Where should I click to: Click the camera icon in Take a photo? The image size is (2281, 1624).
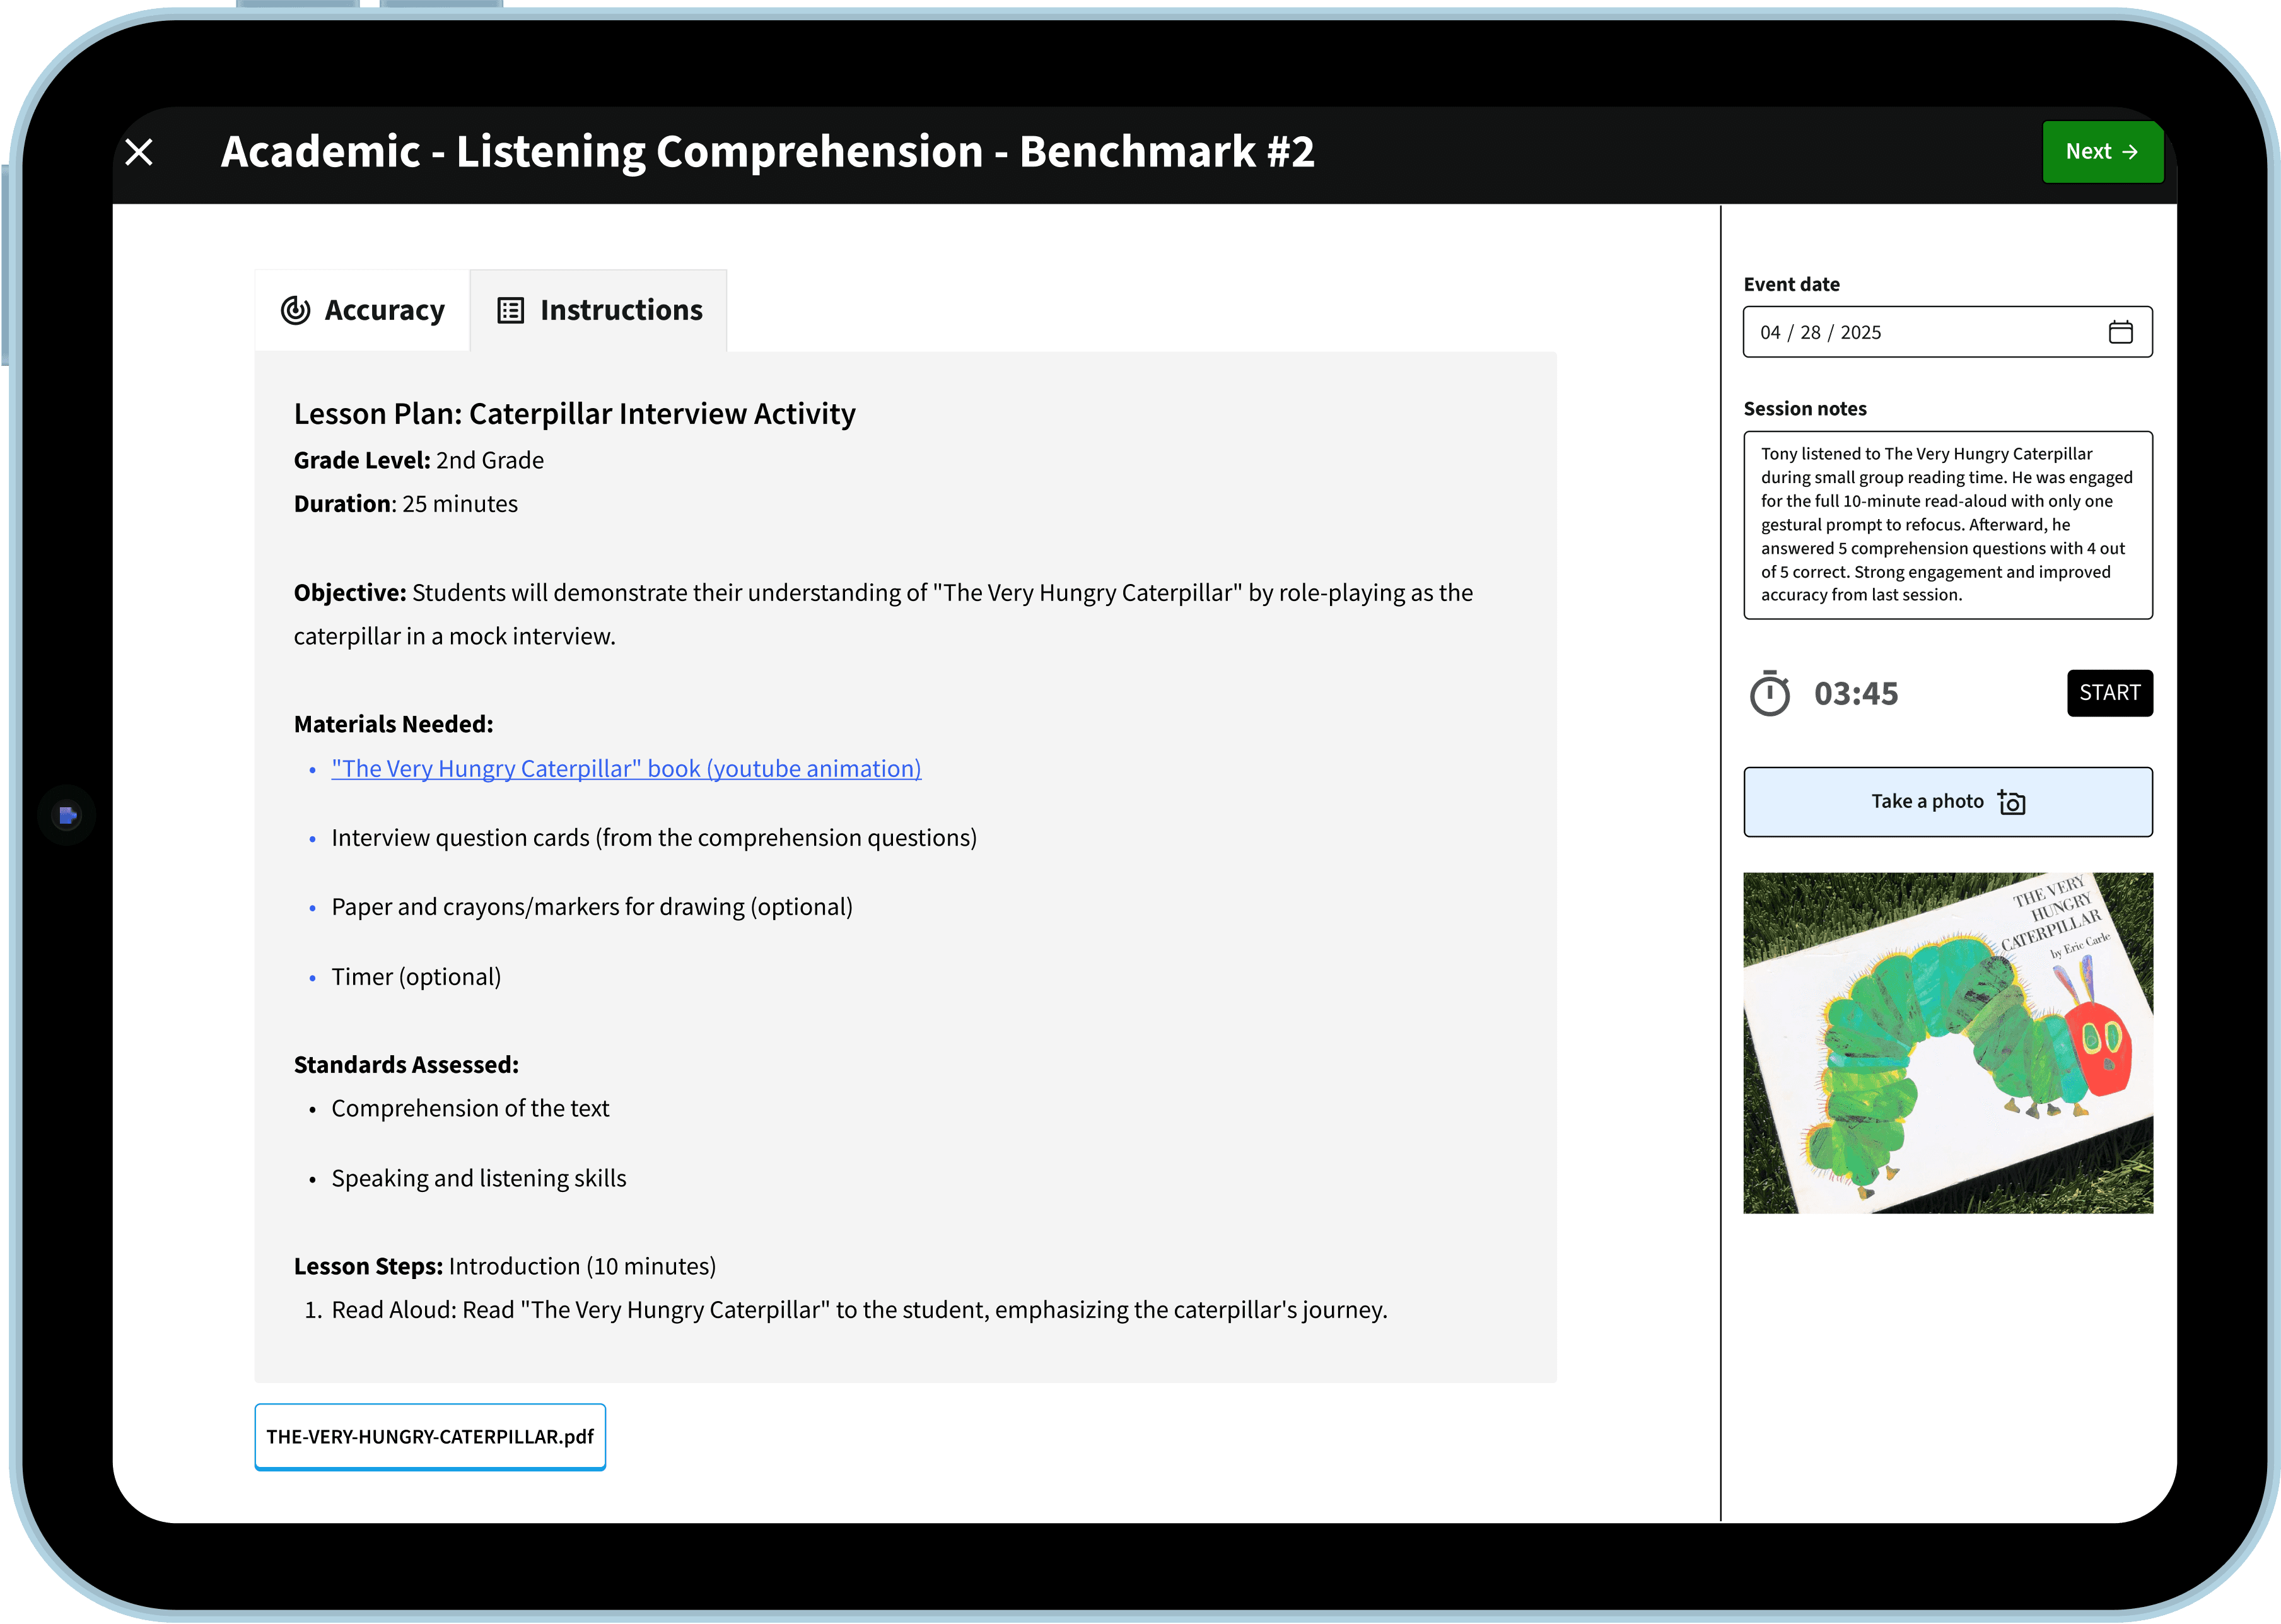point(2011,802)
